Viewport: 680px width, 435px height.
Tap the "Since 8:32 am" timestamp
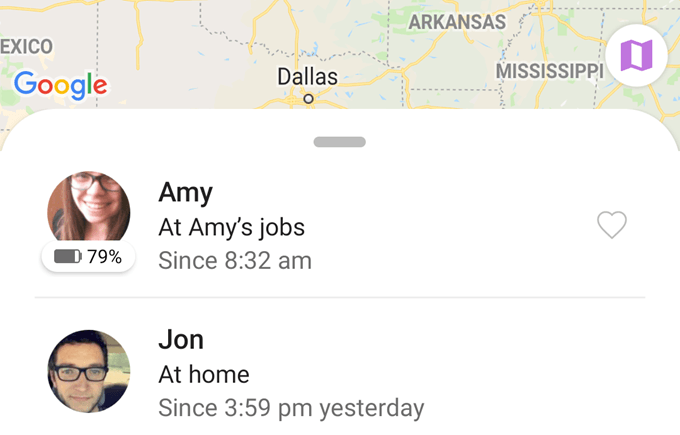pyautogui.click(x=235, y=261)
